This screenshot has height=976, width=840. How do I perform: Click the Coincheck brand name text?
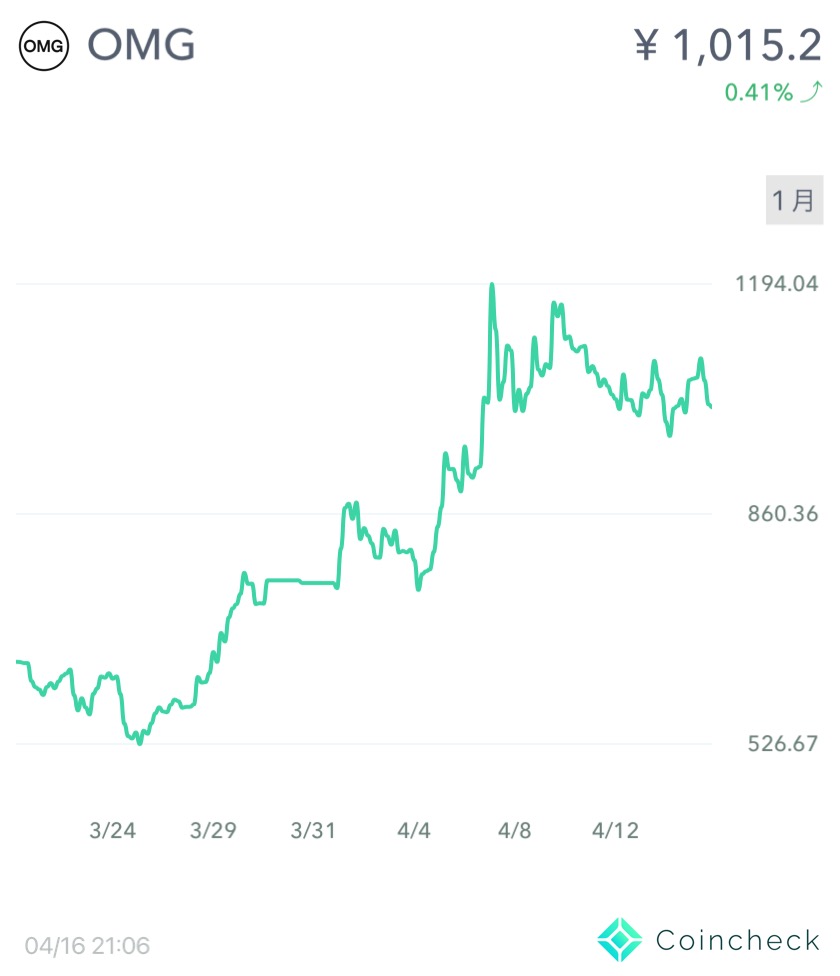(x=738, y=940)
